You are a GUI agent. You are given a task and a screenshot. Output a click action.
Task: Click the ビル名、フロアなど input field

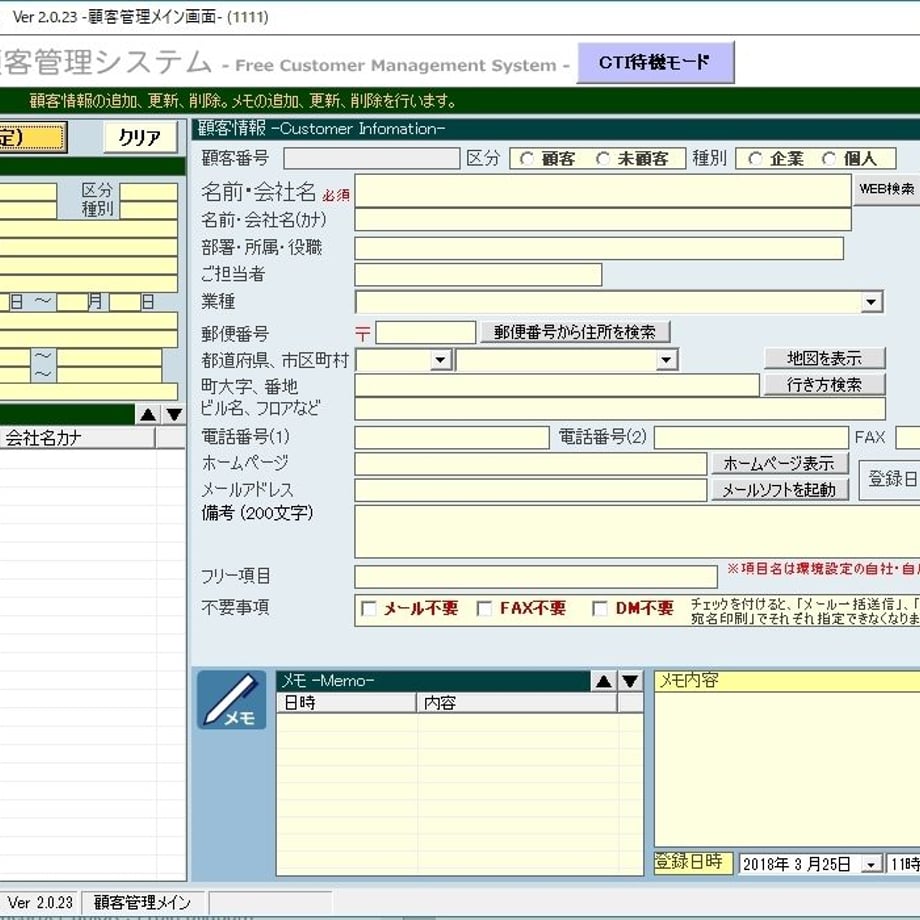pyautogui.click(x=620, y=408)
